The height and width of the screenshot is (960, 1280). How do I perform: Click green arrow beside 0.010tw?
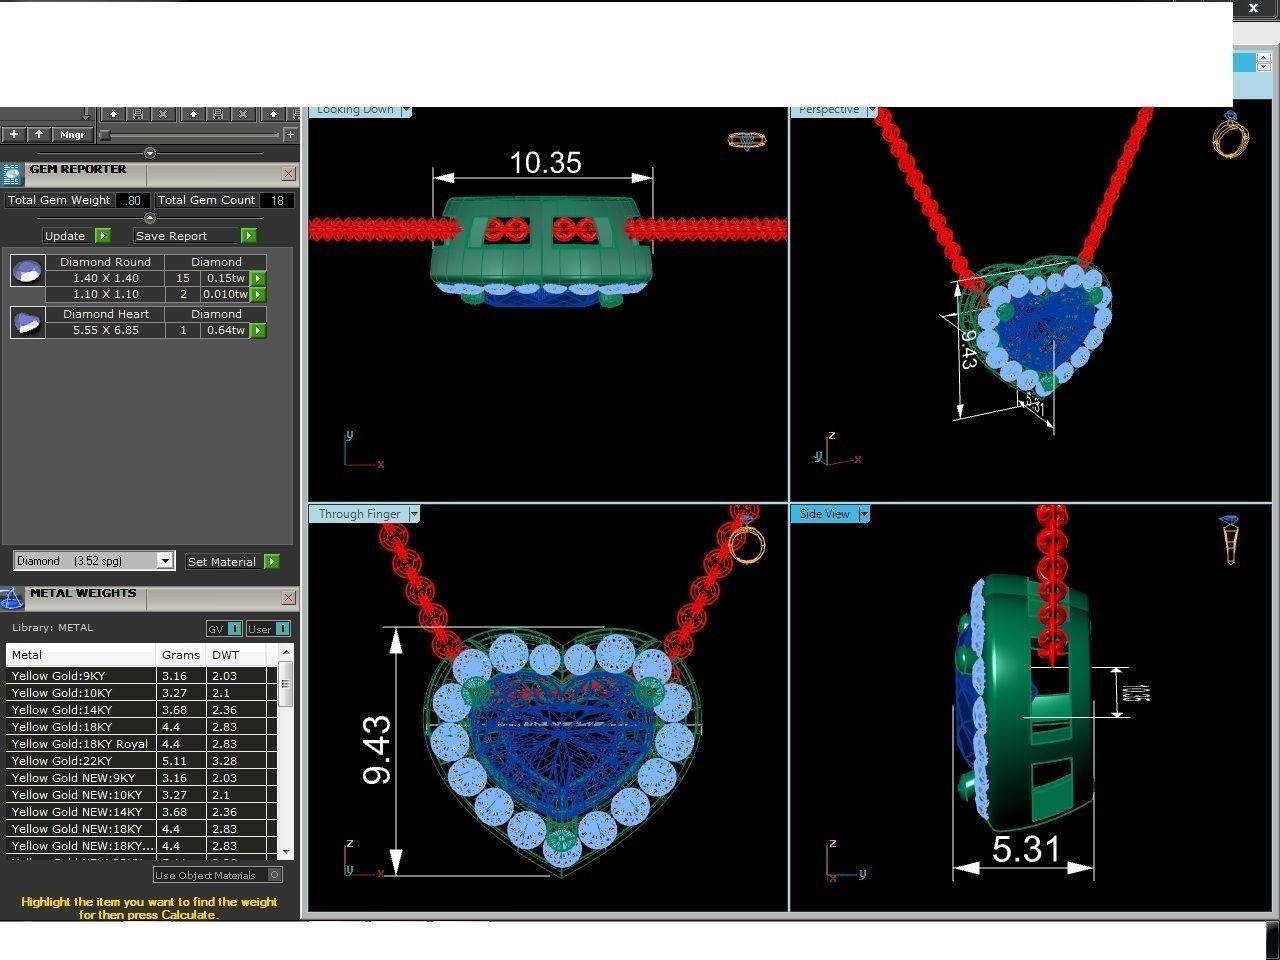pyautogui.click(x=258, y=294)
